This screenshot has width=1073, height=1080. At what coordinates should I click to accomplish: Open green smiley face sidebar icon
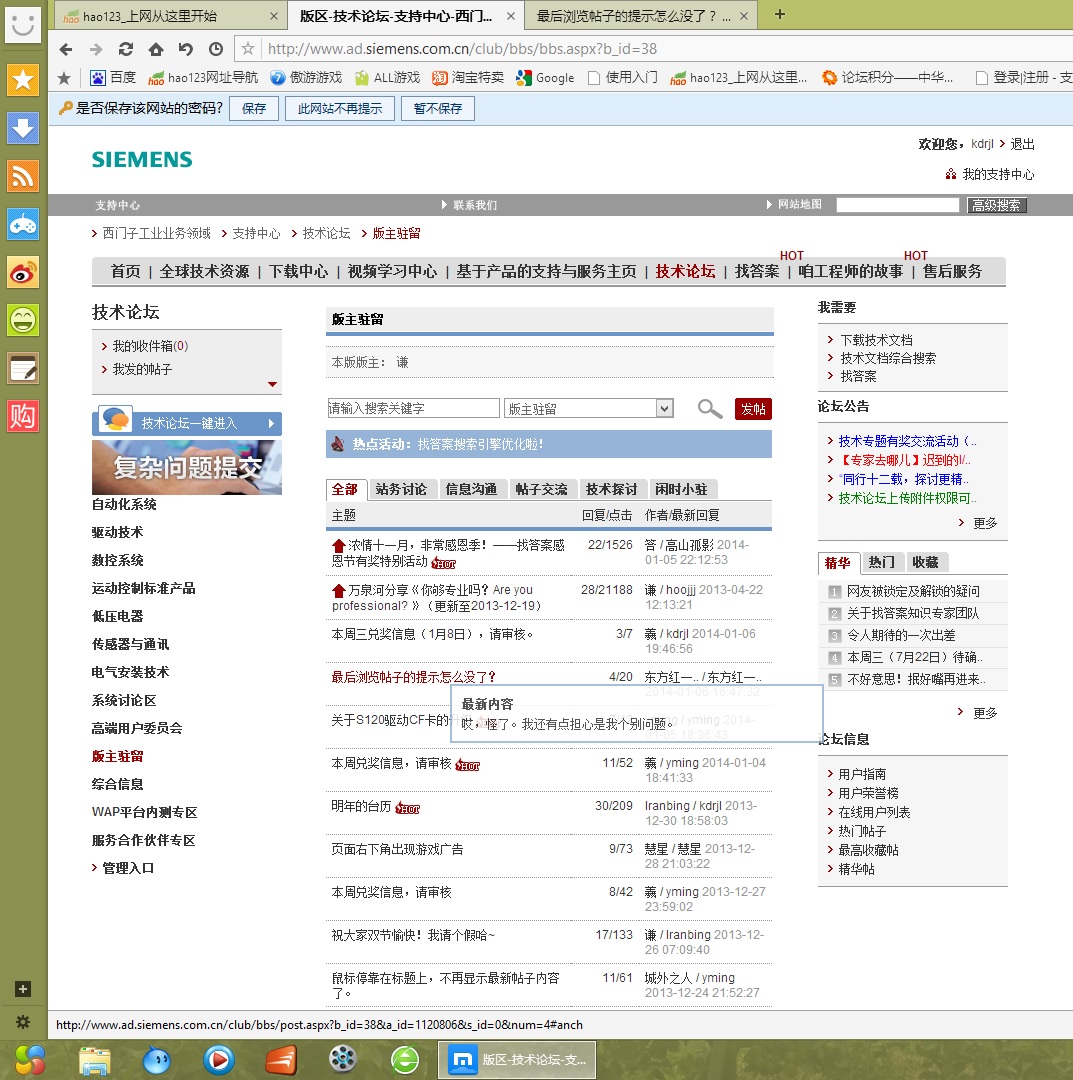click(x=23, y=320)
